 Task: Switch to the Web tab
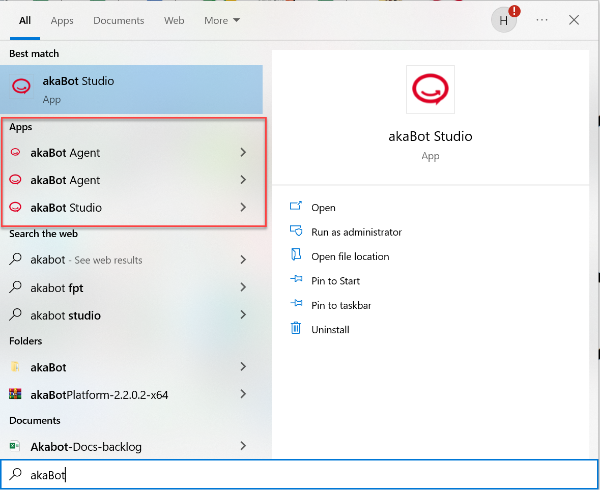[174, 21]
